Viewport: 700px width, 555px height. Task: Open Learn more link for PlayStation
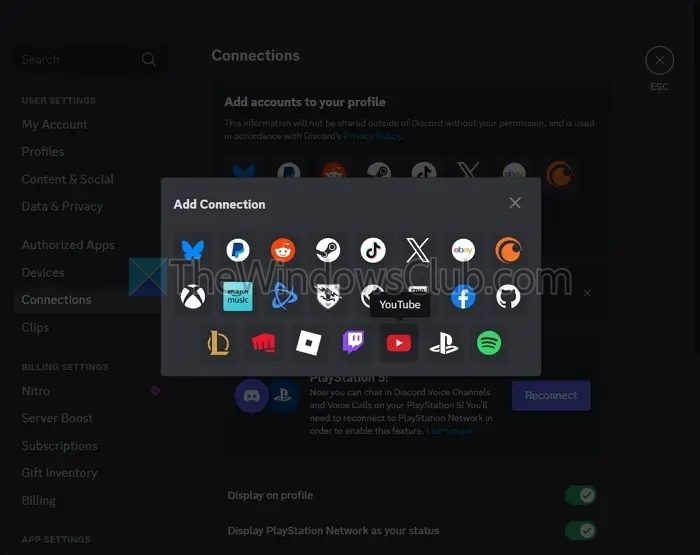click(x=449, y=431)
